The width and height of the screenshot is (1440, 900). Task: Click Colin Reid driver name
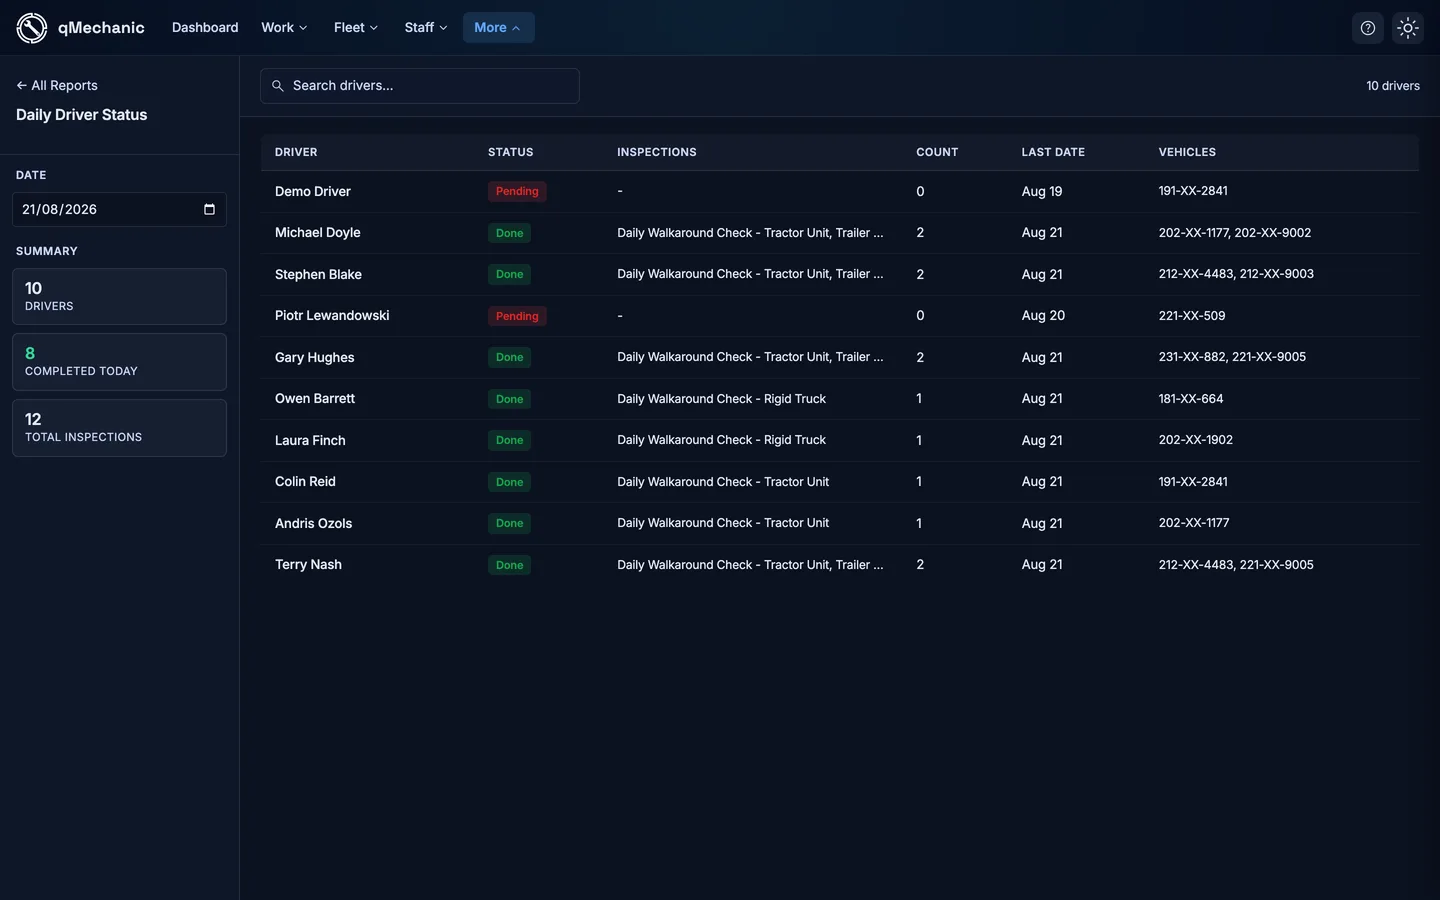point(305,482)
